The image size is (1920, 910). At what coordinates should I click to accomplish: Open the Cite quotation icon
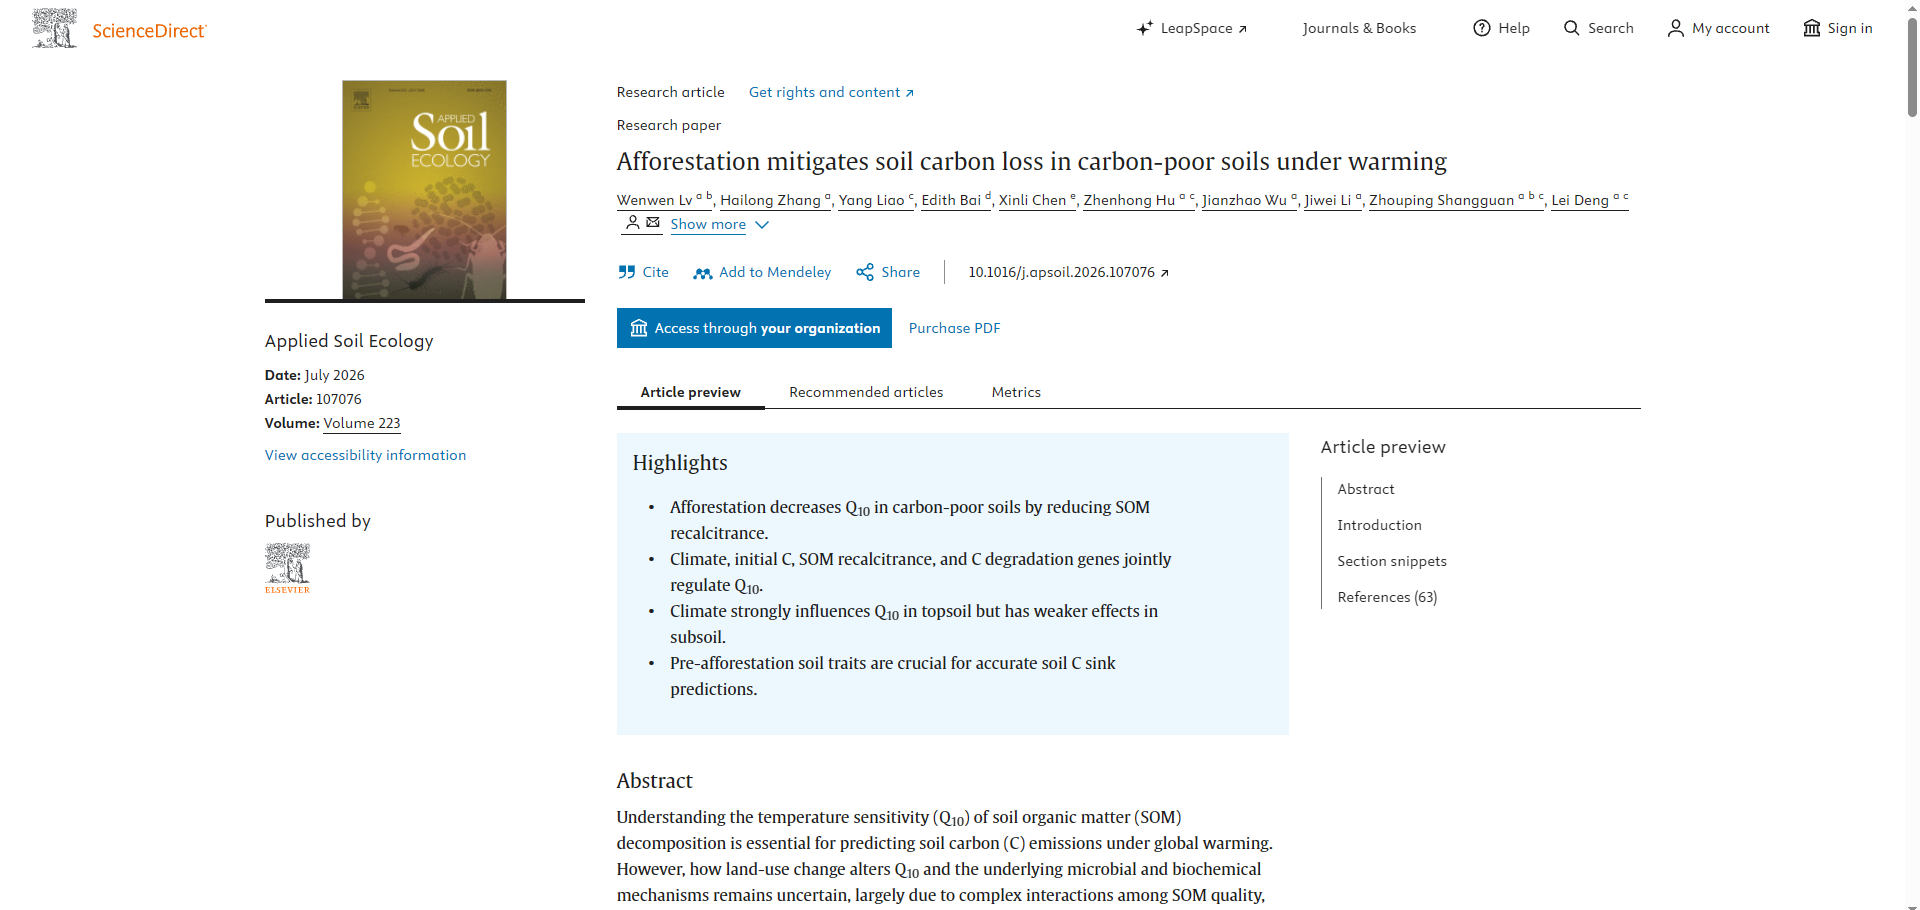(627, 272)
